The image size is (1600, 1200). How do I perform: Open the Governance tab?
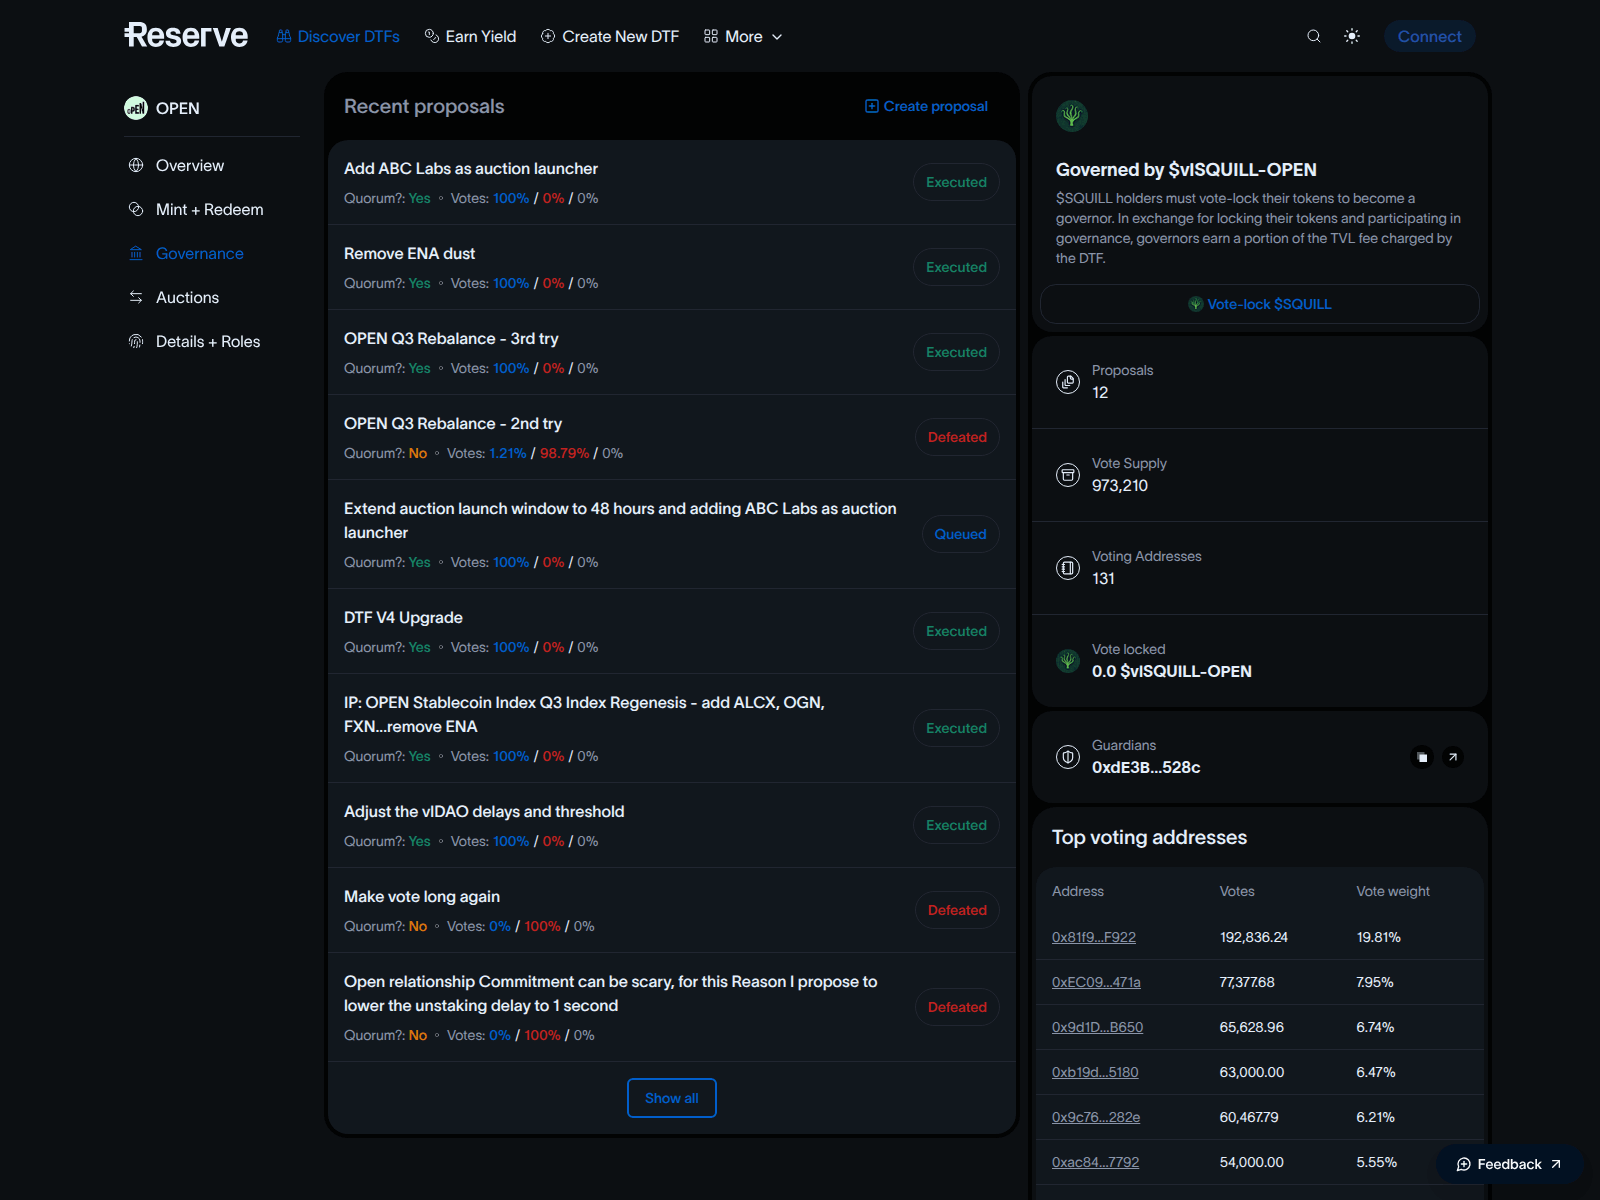(199, 253)
